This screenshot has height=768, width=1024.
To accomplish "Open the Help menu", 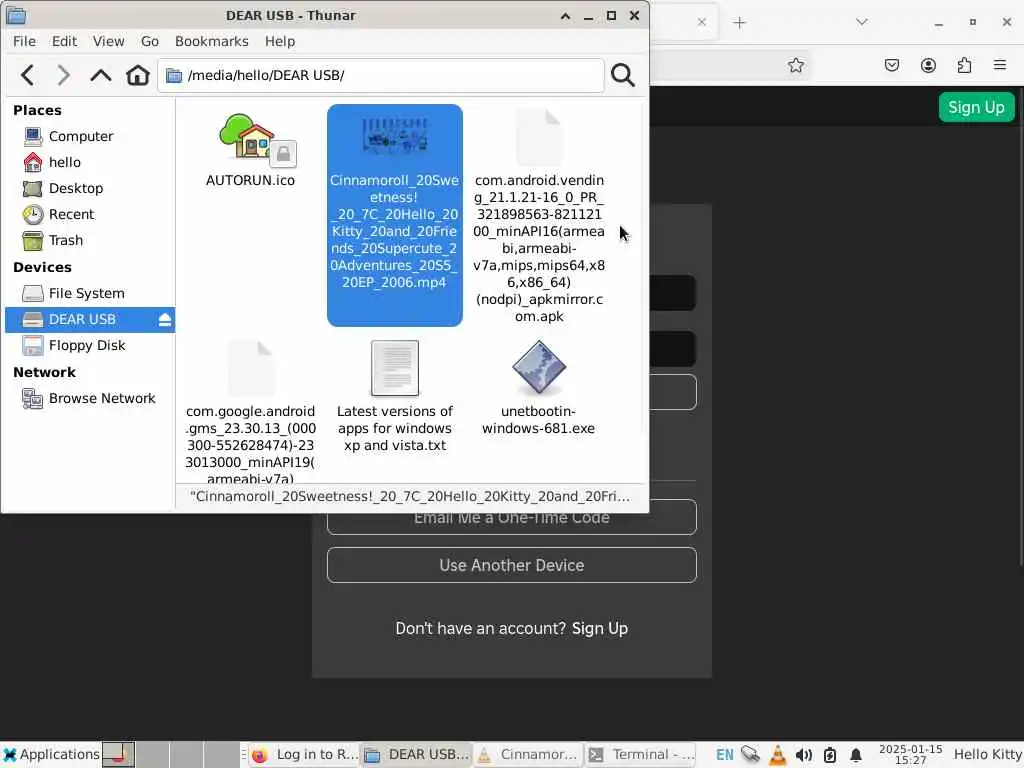I will tap(280, 41).
